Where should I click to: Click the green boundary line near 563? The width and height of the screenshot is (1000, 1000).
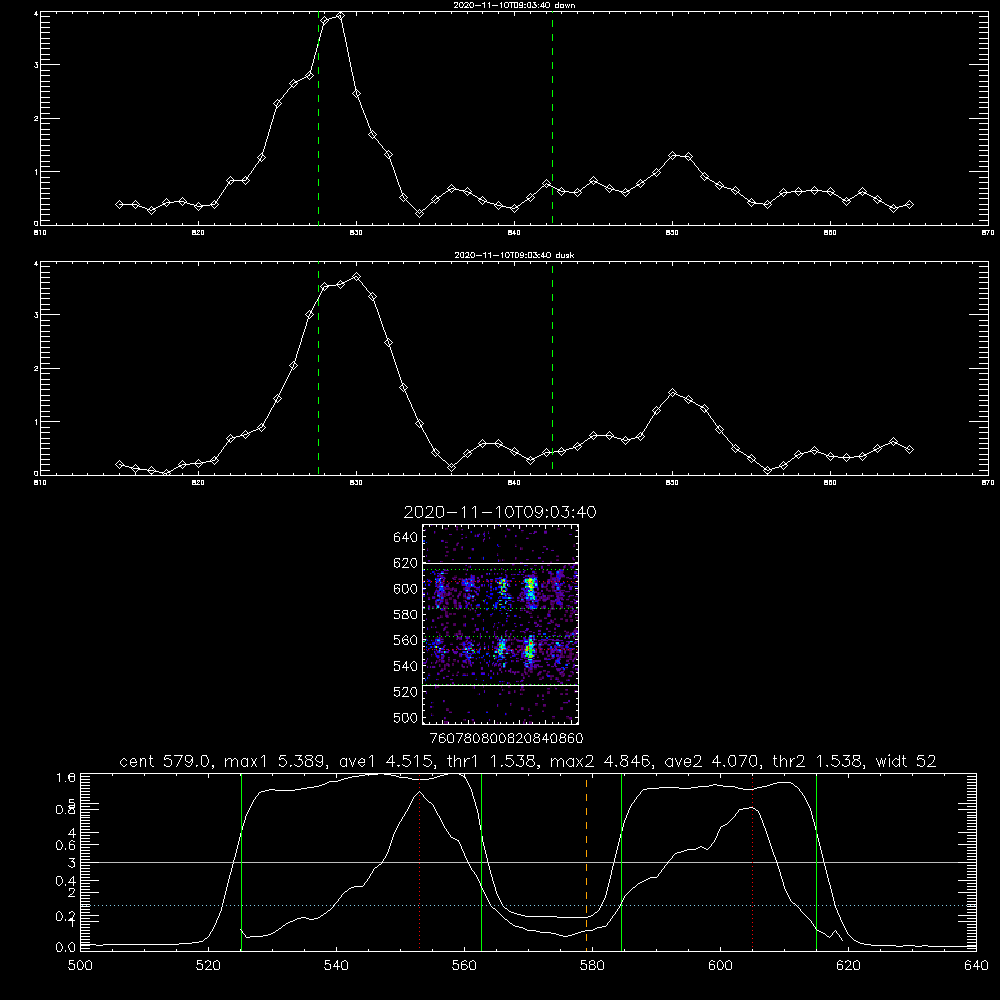482,862
